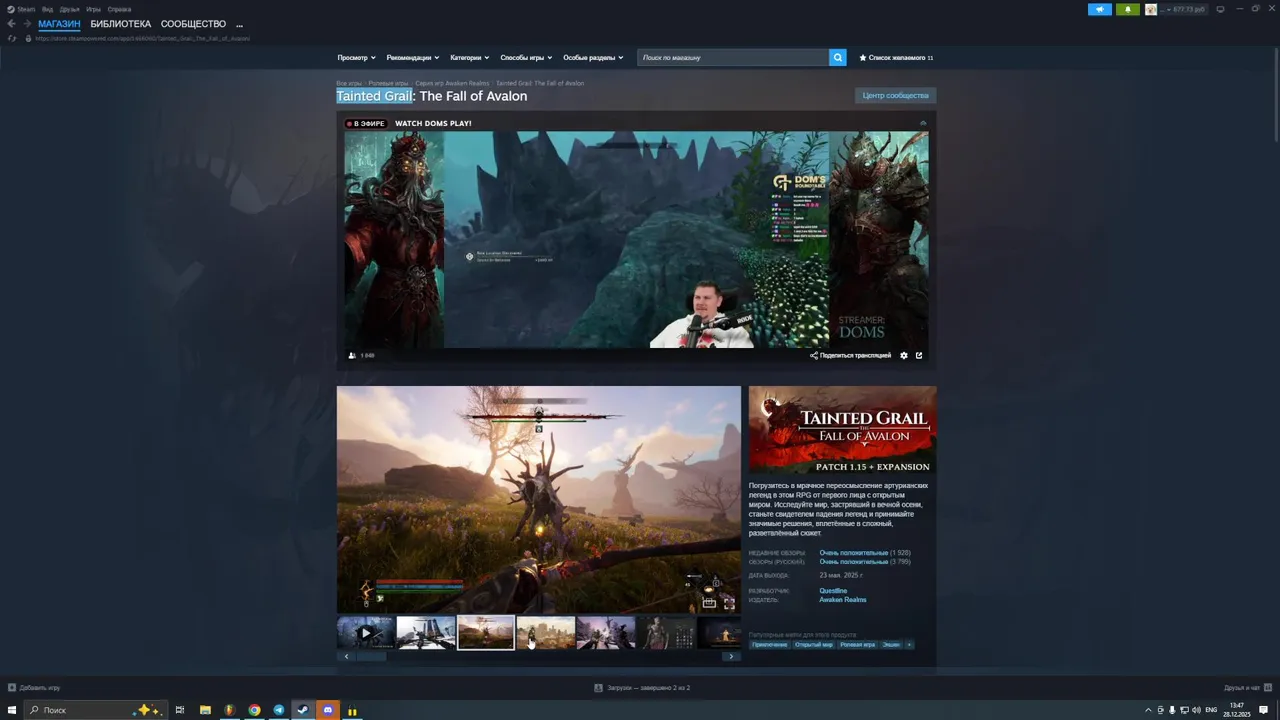Open Discord from the Windows taskbar

tap(328, 710)
